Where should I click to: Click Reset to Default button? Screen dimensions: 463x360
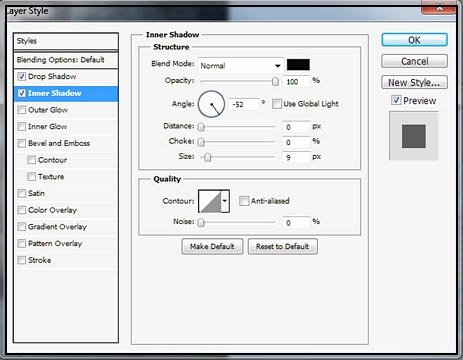coord(282,247)
